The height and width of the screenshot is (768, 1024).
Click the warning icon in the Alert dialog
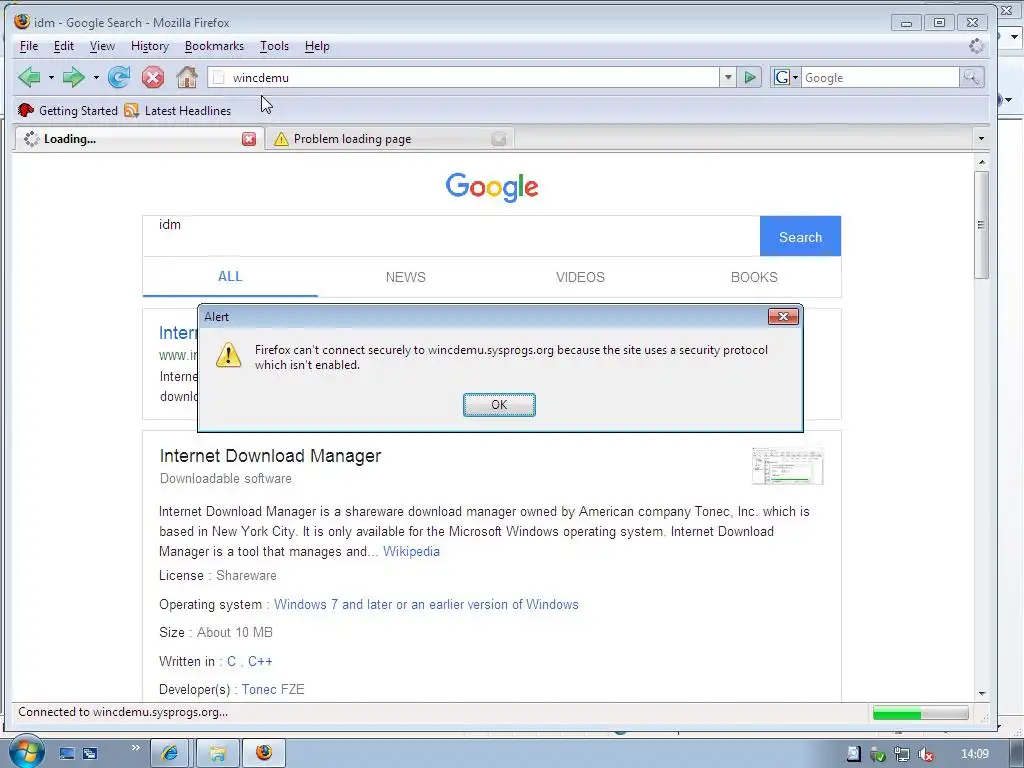(x=229, y=355)
